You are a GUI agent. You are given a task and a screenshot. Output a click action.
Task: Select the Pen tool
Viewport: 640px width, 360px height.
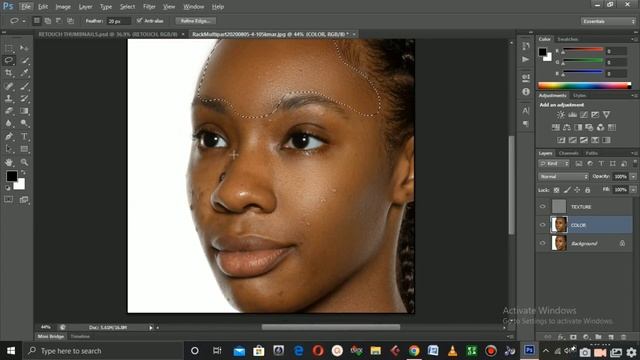click(x=9, y=136)
